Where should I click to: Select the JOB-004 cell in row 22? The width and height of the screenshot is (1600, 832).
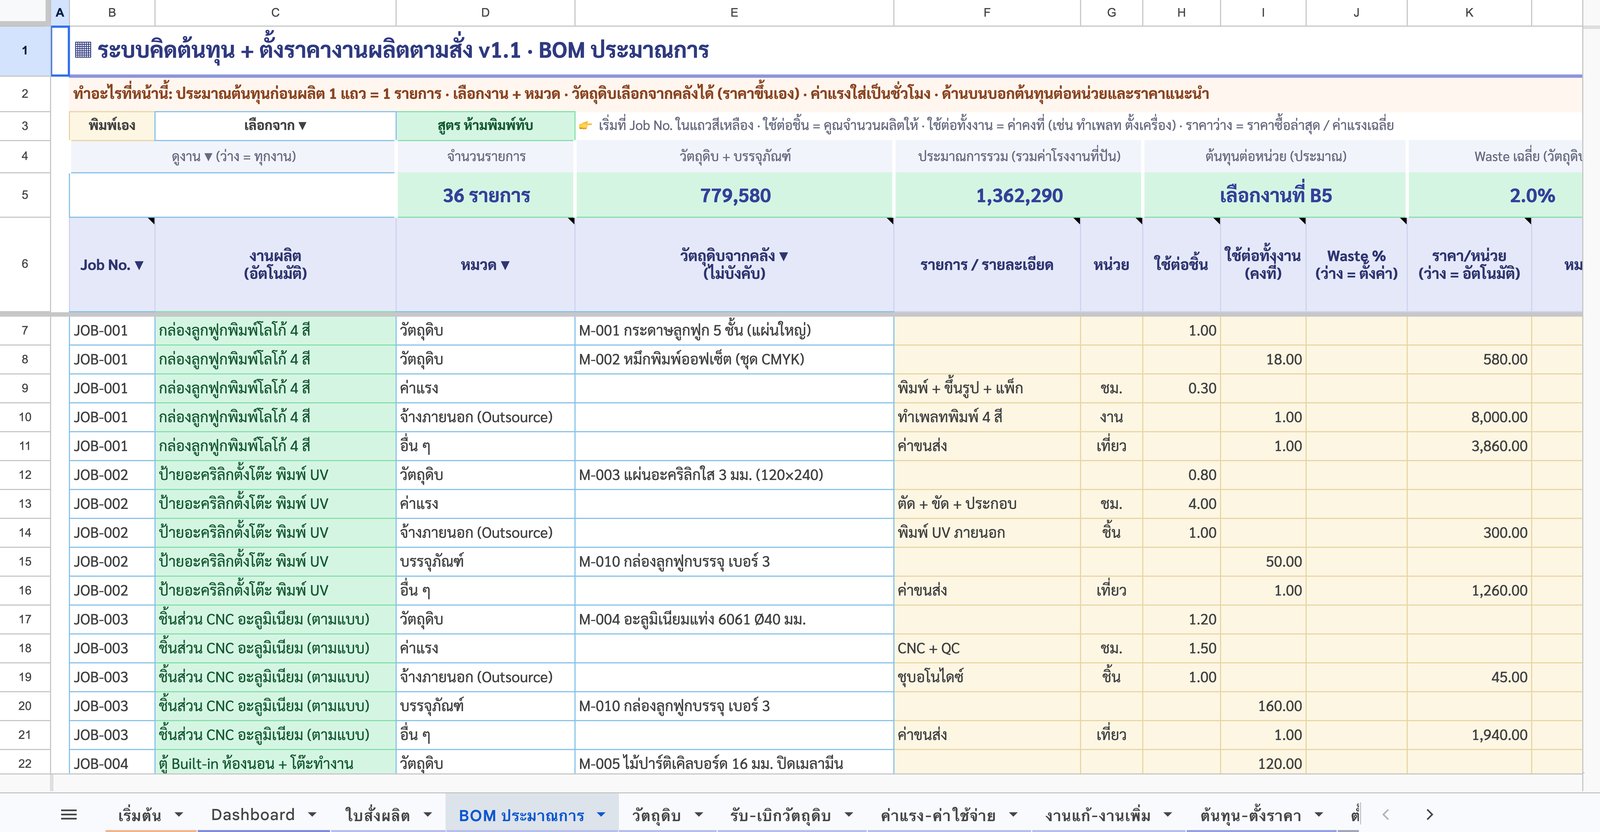112,763
